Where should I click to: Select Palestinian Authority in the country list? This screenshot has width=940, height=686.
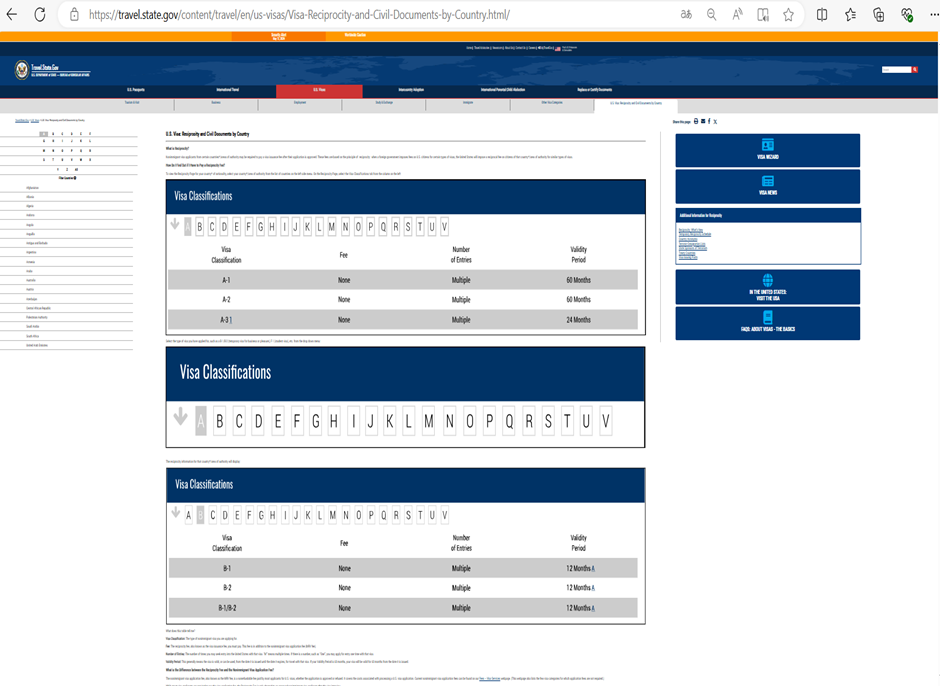point(37,317)
